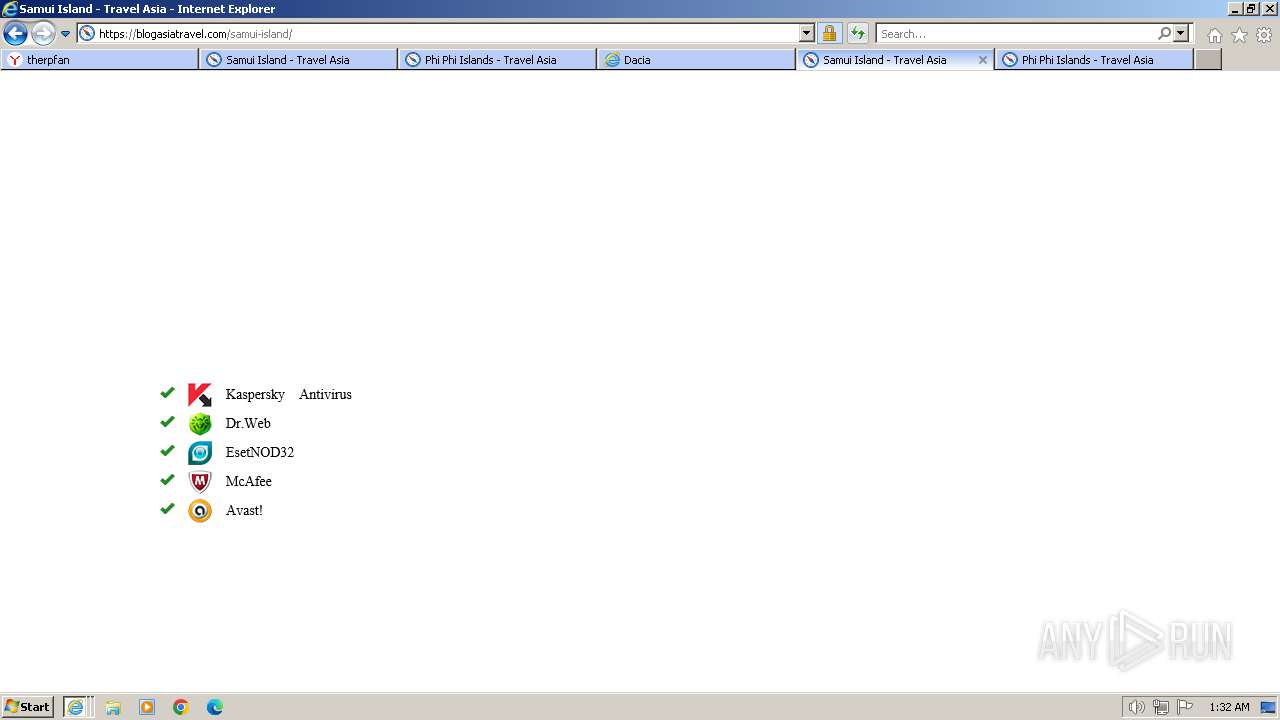Click the magnifier search icon
Screen dimensions: 1280x720
click(x=1165, y=33)
